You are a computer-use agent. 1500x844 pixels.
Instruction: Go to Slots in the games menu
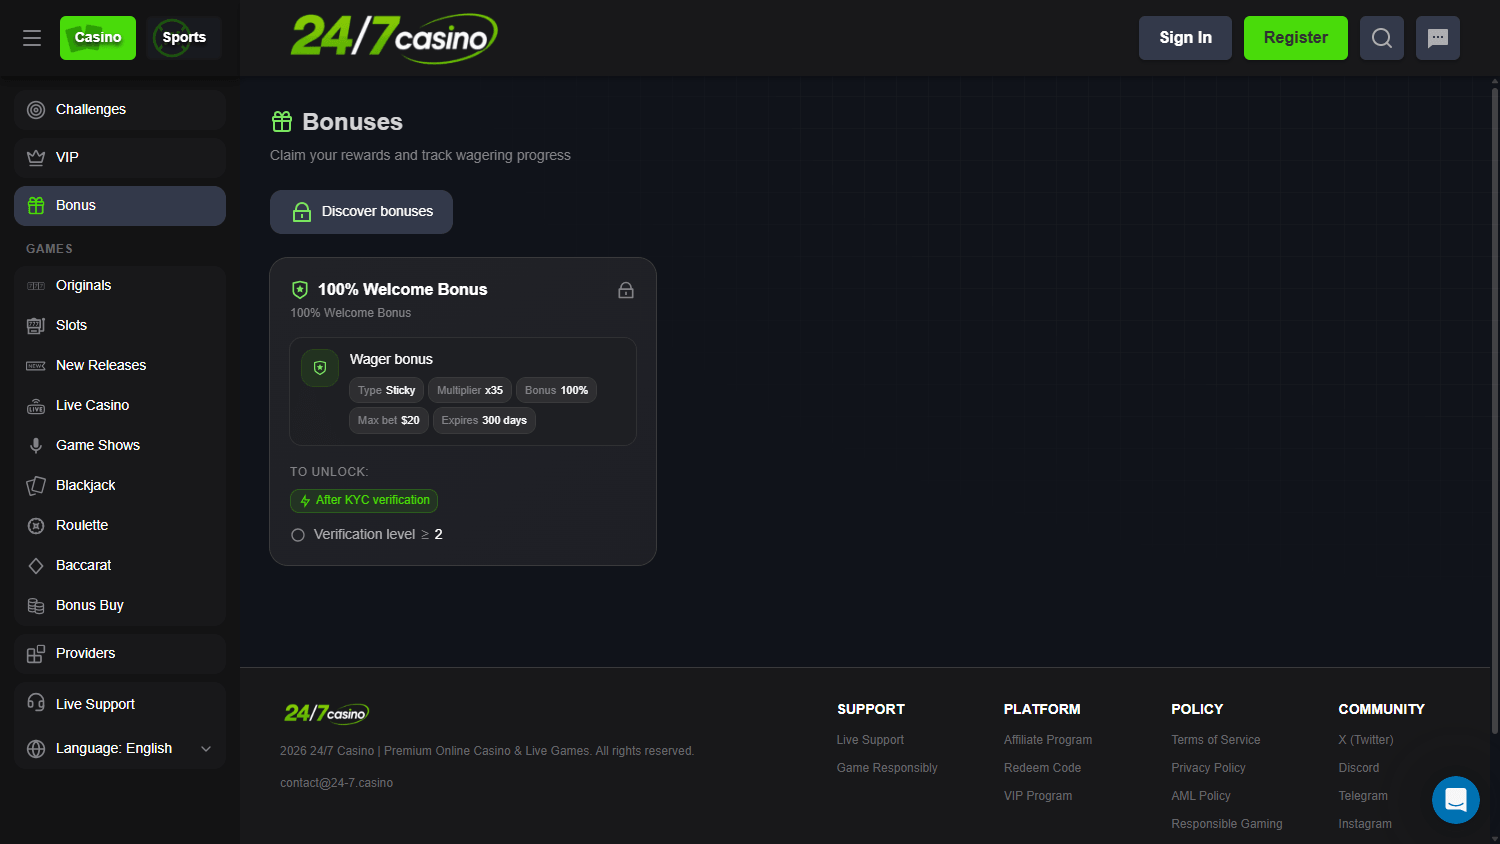pos(120,326)
